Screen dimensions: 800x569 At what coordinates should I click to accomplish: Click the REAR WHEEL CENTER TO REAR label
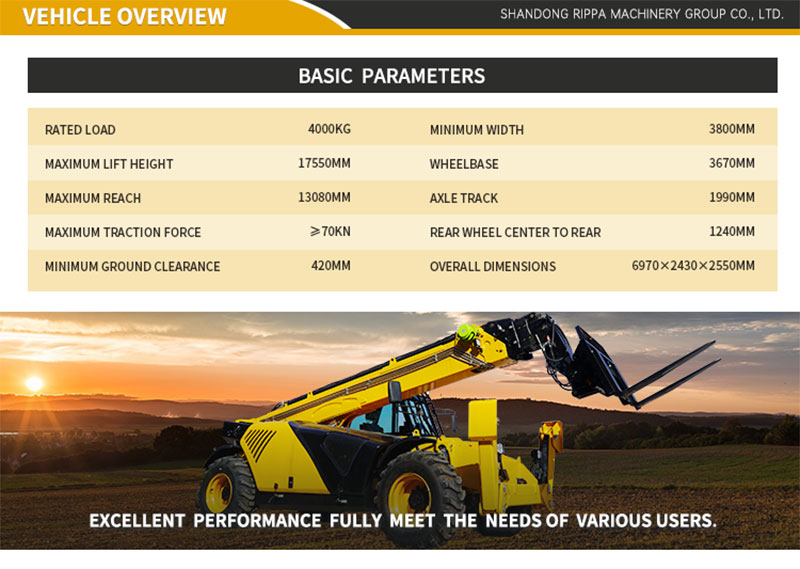pyautogui.click(x=515, y=232)
